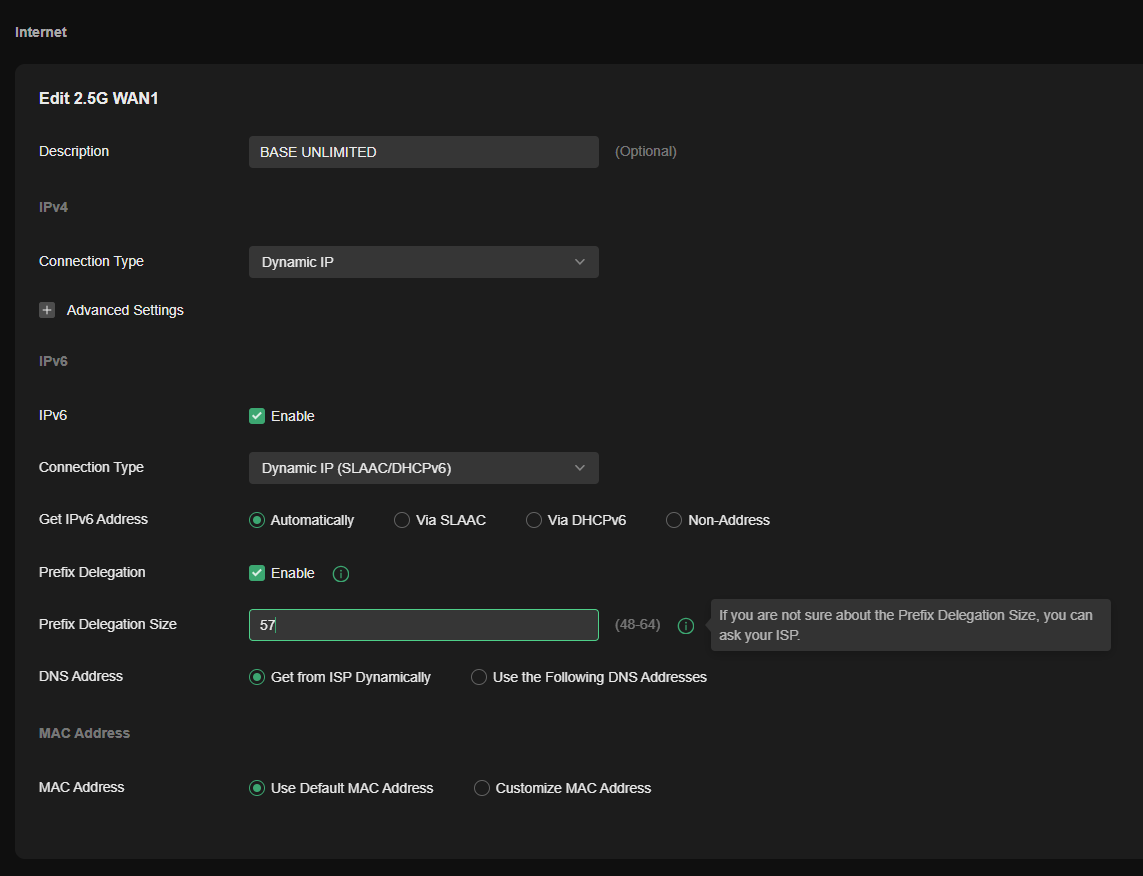Click the Description text field
Viewport: 1143px width, 876px height.
point(423,152)
